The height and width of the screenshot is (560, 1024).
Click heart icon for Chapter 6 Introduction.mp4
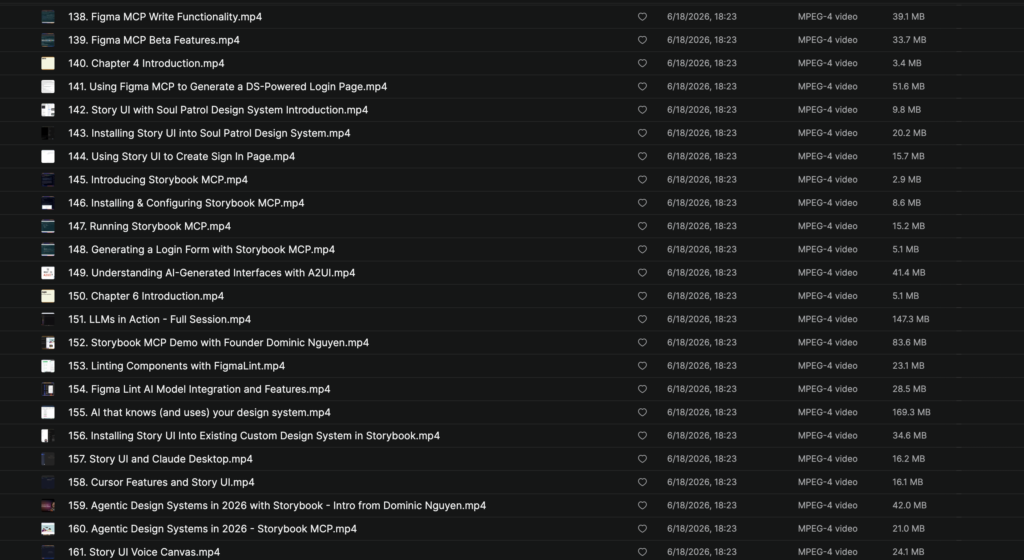[642, 296]
